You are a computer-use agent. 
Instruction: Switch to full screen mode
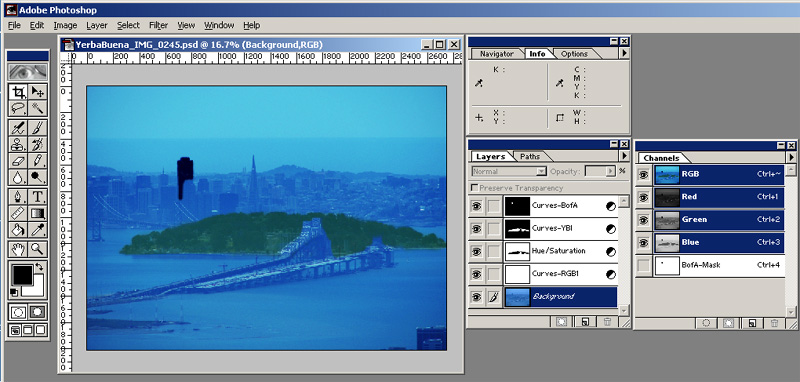point(41,330)
